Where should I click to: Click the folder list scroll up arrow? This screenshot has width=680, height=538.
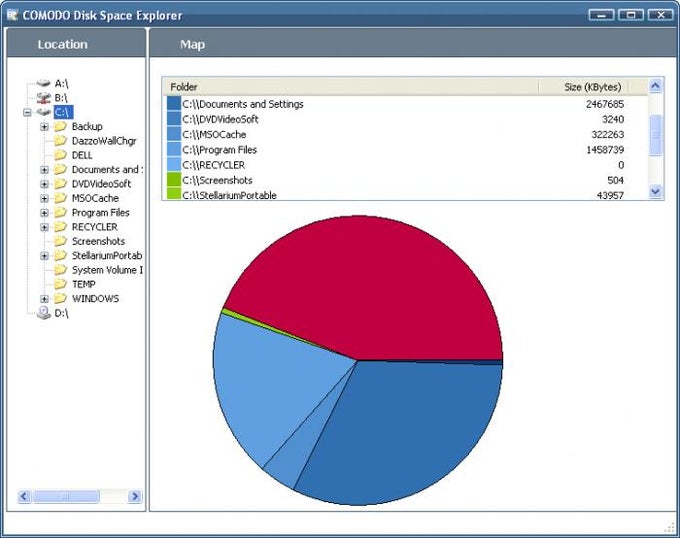pos(655,86)
